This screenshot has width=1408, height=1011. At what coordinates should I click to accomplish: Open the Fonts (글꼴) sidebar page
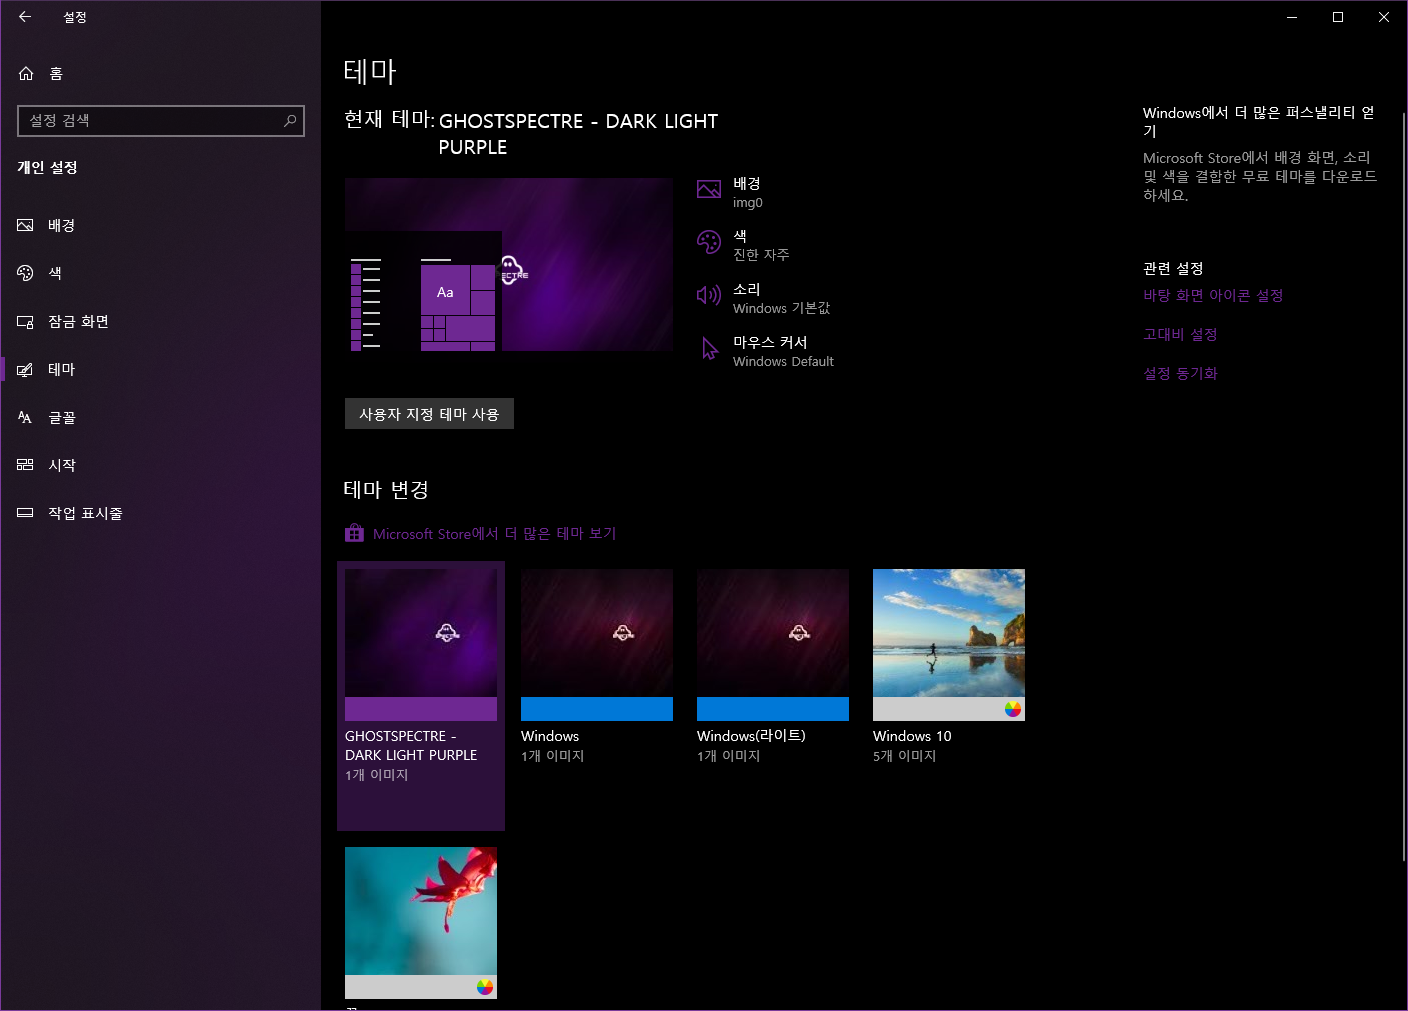[x=160, y=417]
